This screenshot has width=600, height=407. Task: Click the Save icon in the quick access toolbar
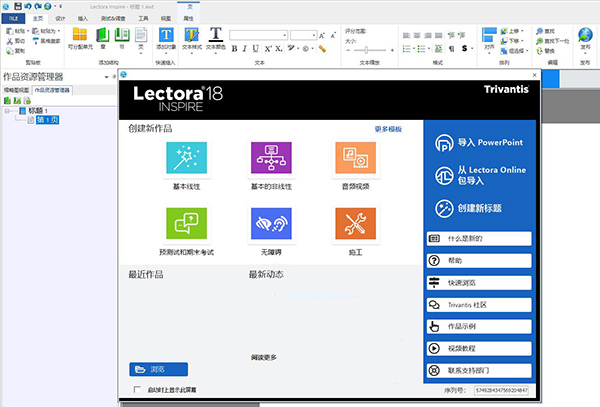point(18,6)
